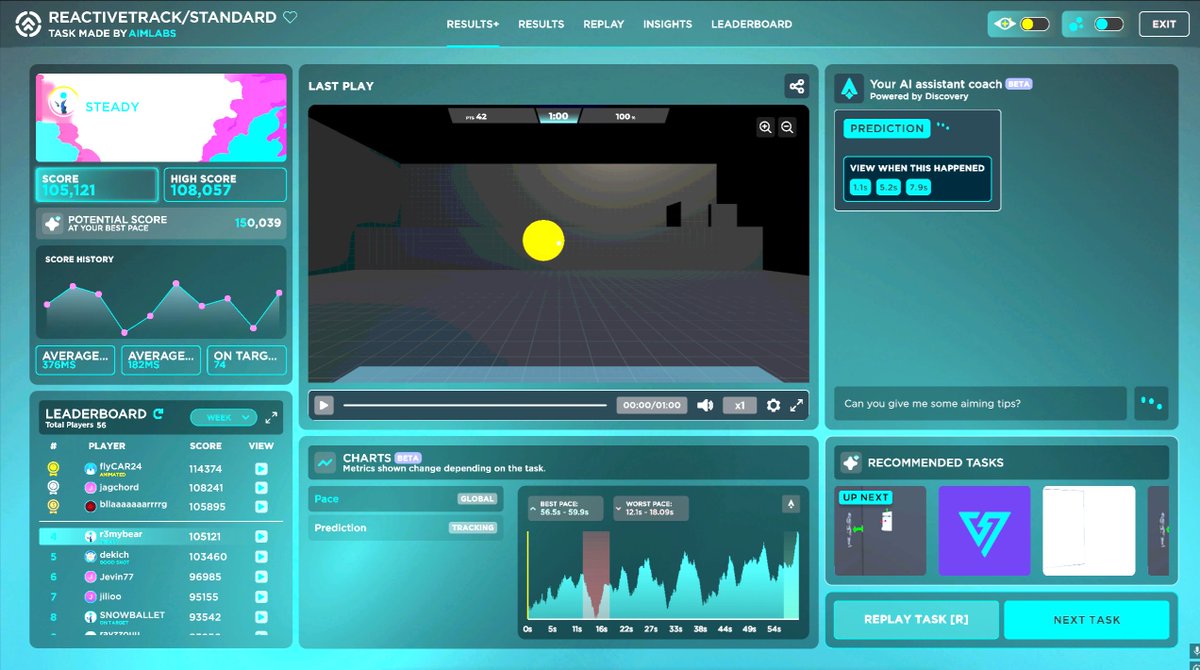View r3mybear's replay

pos(261,537)
